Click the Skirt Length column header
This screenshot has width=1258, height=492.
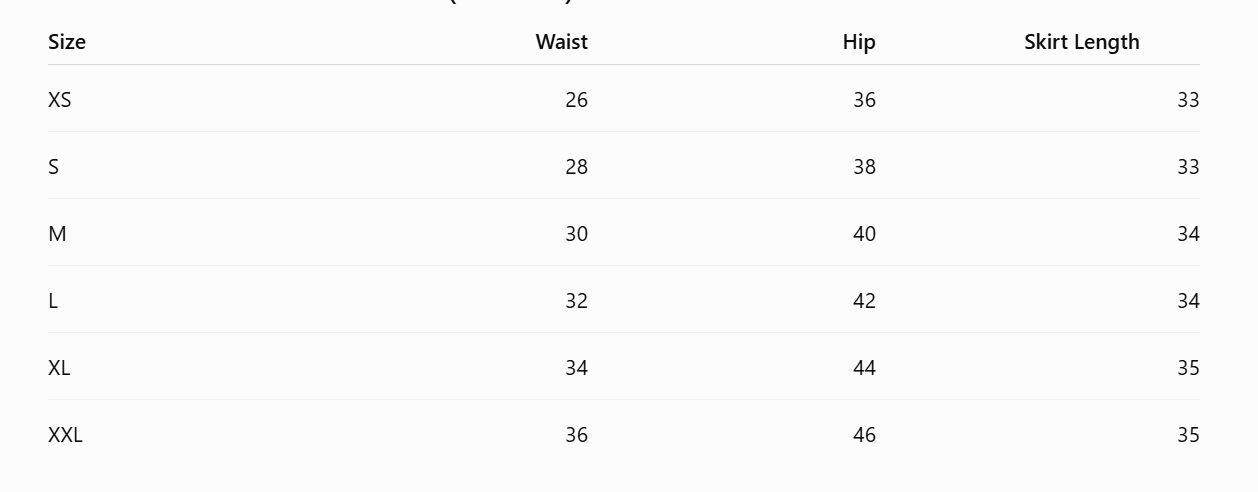tap(1082, 42)
